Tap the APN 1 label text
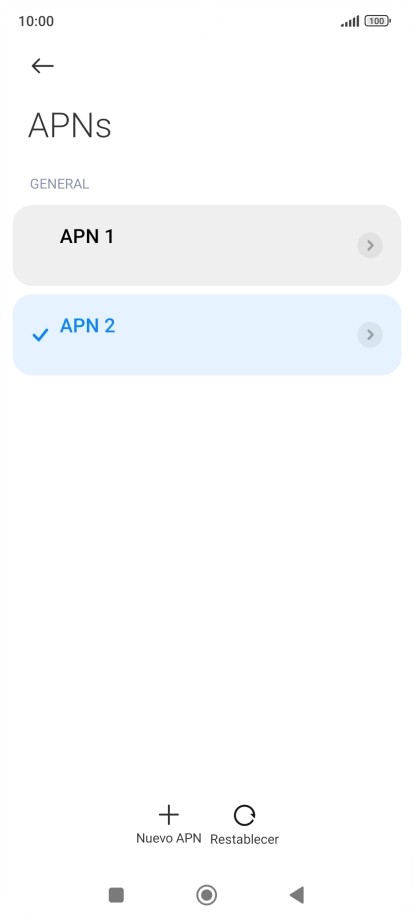The width and height of the screenshot is (414, 920). tap(87, 236)
